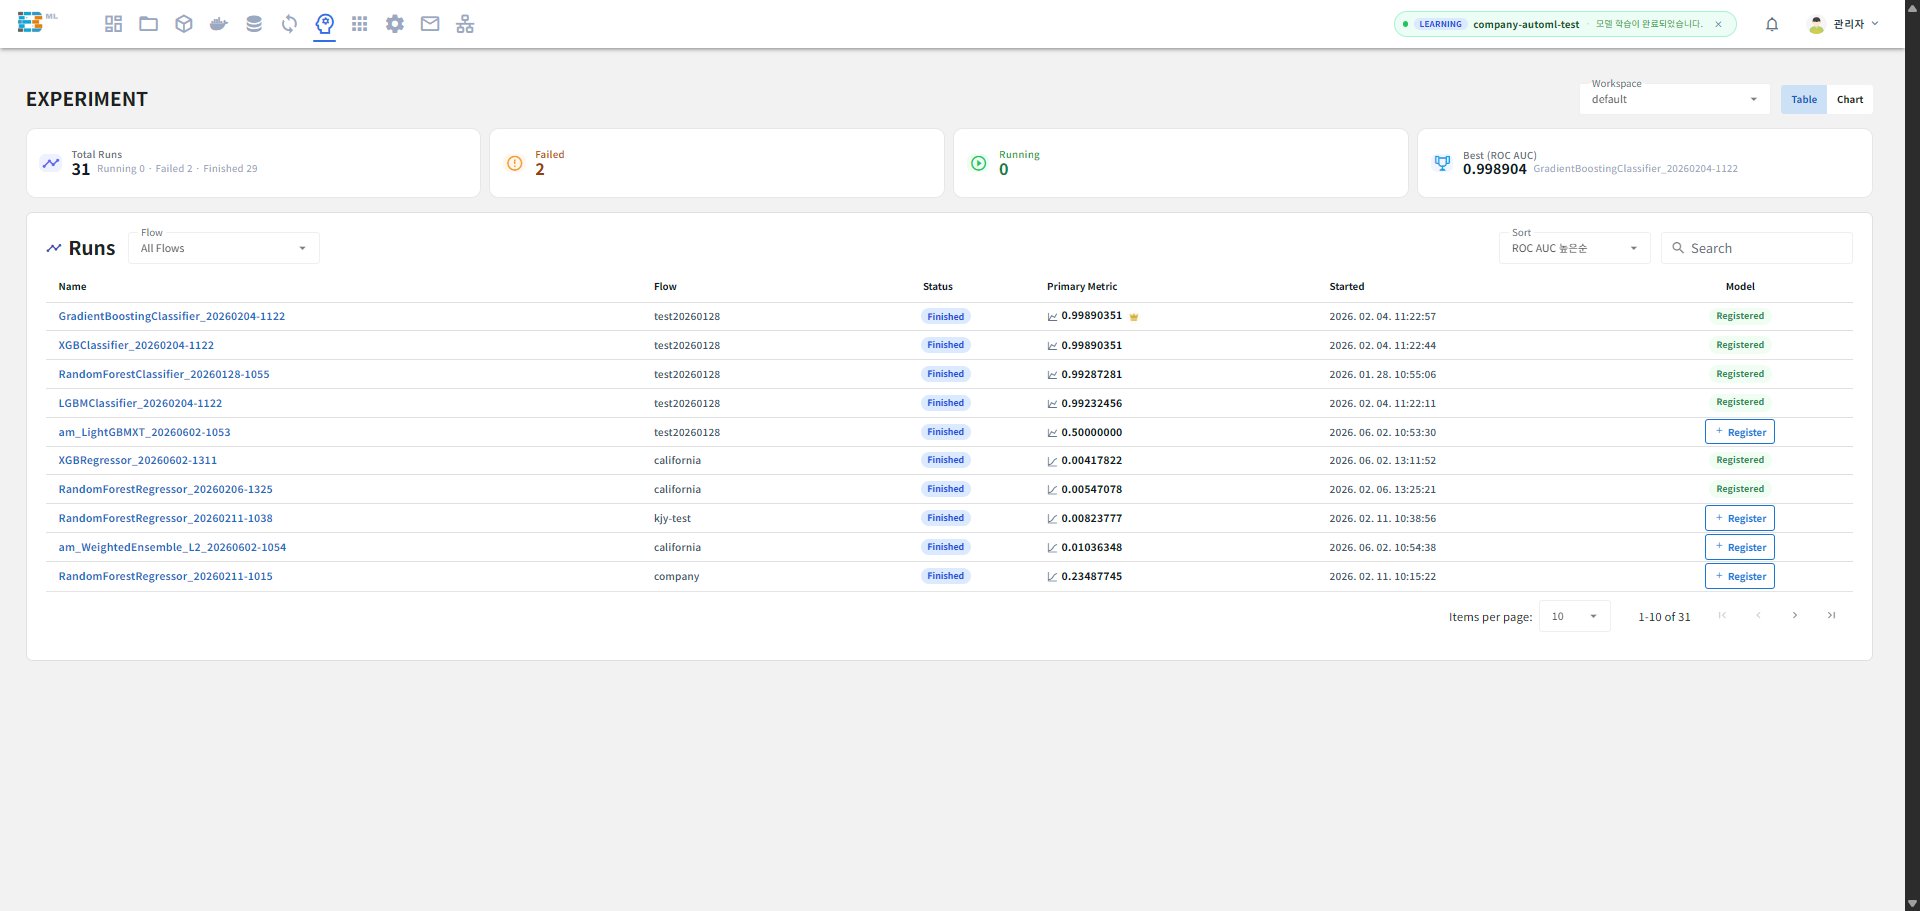The image size is (1920, 911).
Task: Register the RandomForestRegressor_20260211-1038 model
Action: [1740, 518]
